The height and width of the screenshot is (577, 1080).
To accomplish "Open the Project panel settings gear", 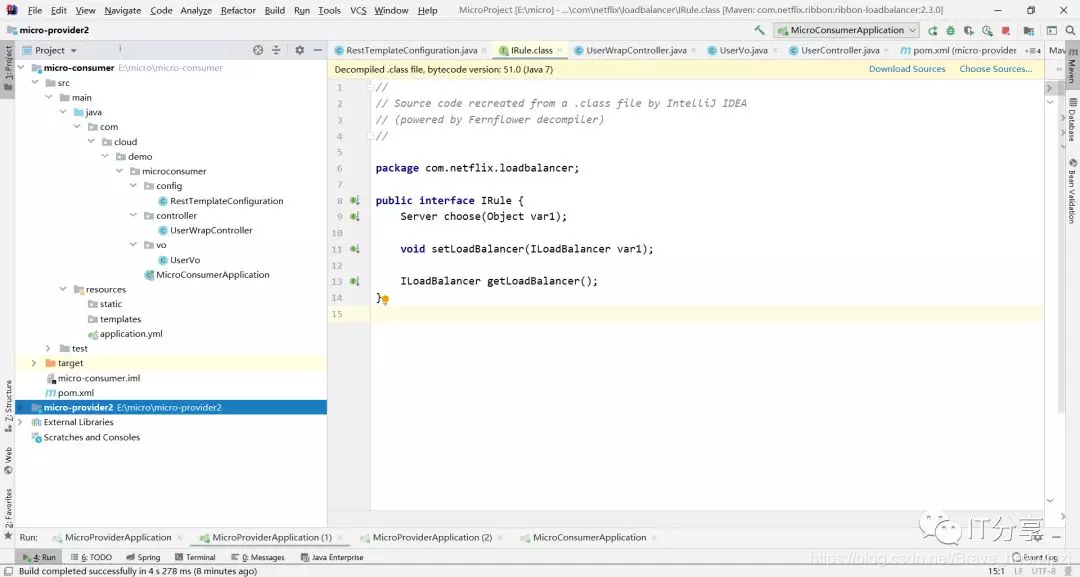I will point(300,50).
